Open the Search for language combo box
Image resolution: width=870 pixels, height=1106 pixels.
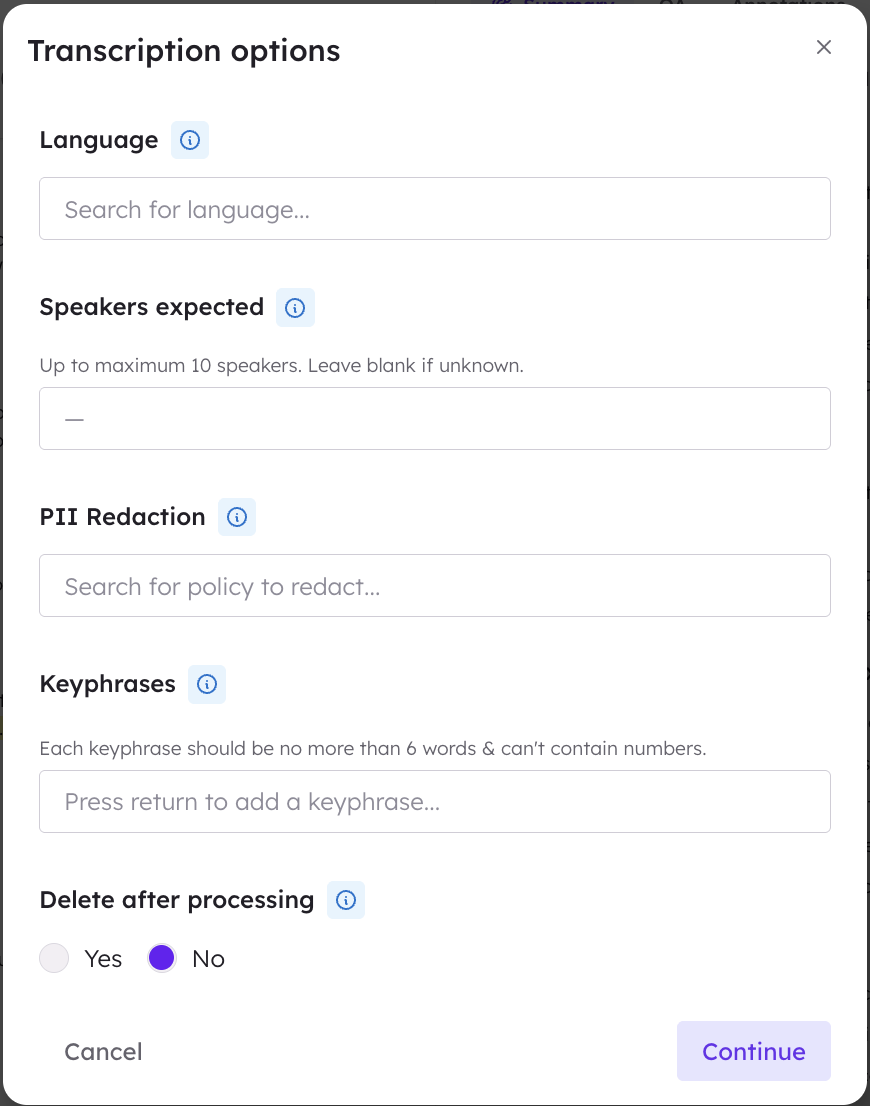[x=434, y=209]
